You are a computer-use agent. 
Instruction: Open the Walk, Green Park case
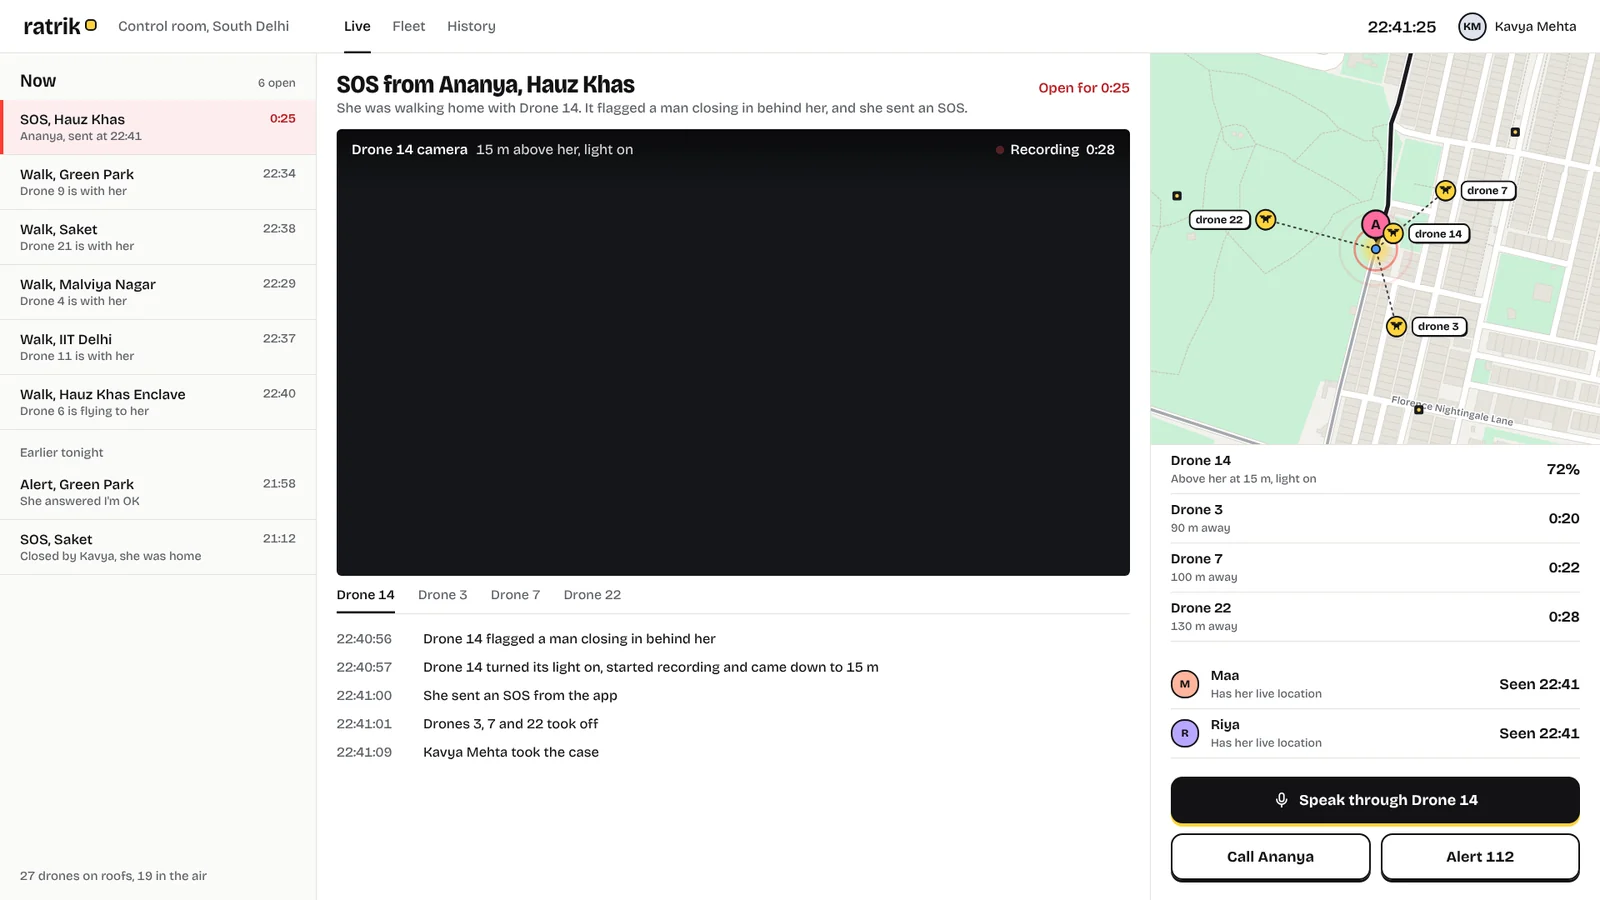pos(158,182)
